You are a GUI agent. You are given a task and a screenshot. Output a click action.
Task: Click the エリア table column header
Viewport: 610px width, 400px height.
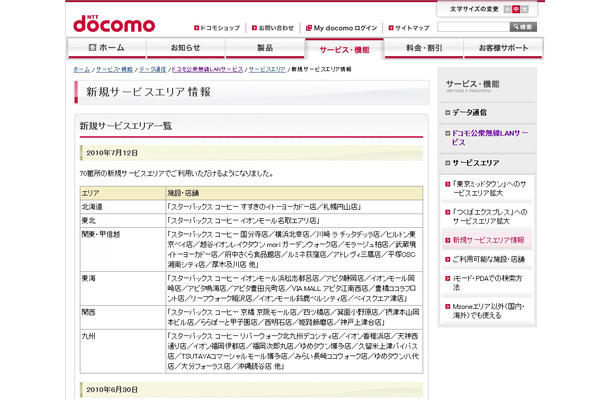pos(123,193)
